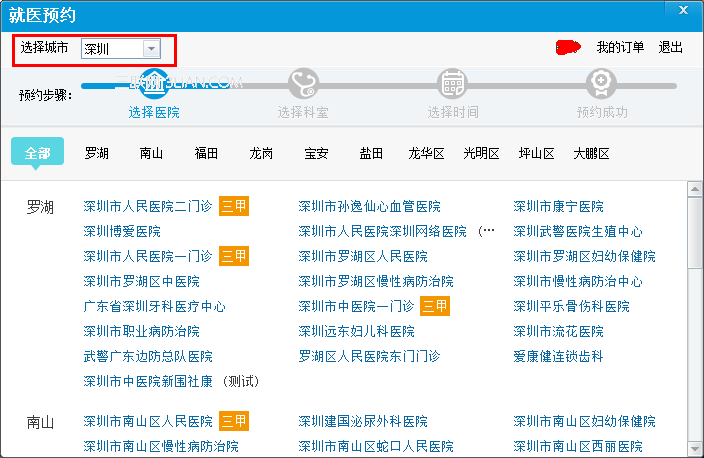Click the 三甲 badge beside 深圳市中医院一门诊

click(x=435, y=306)
